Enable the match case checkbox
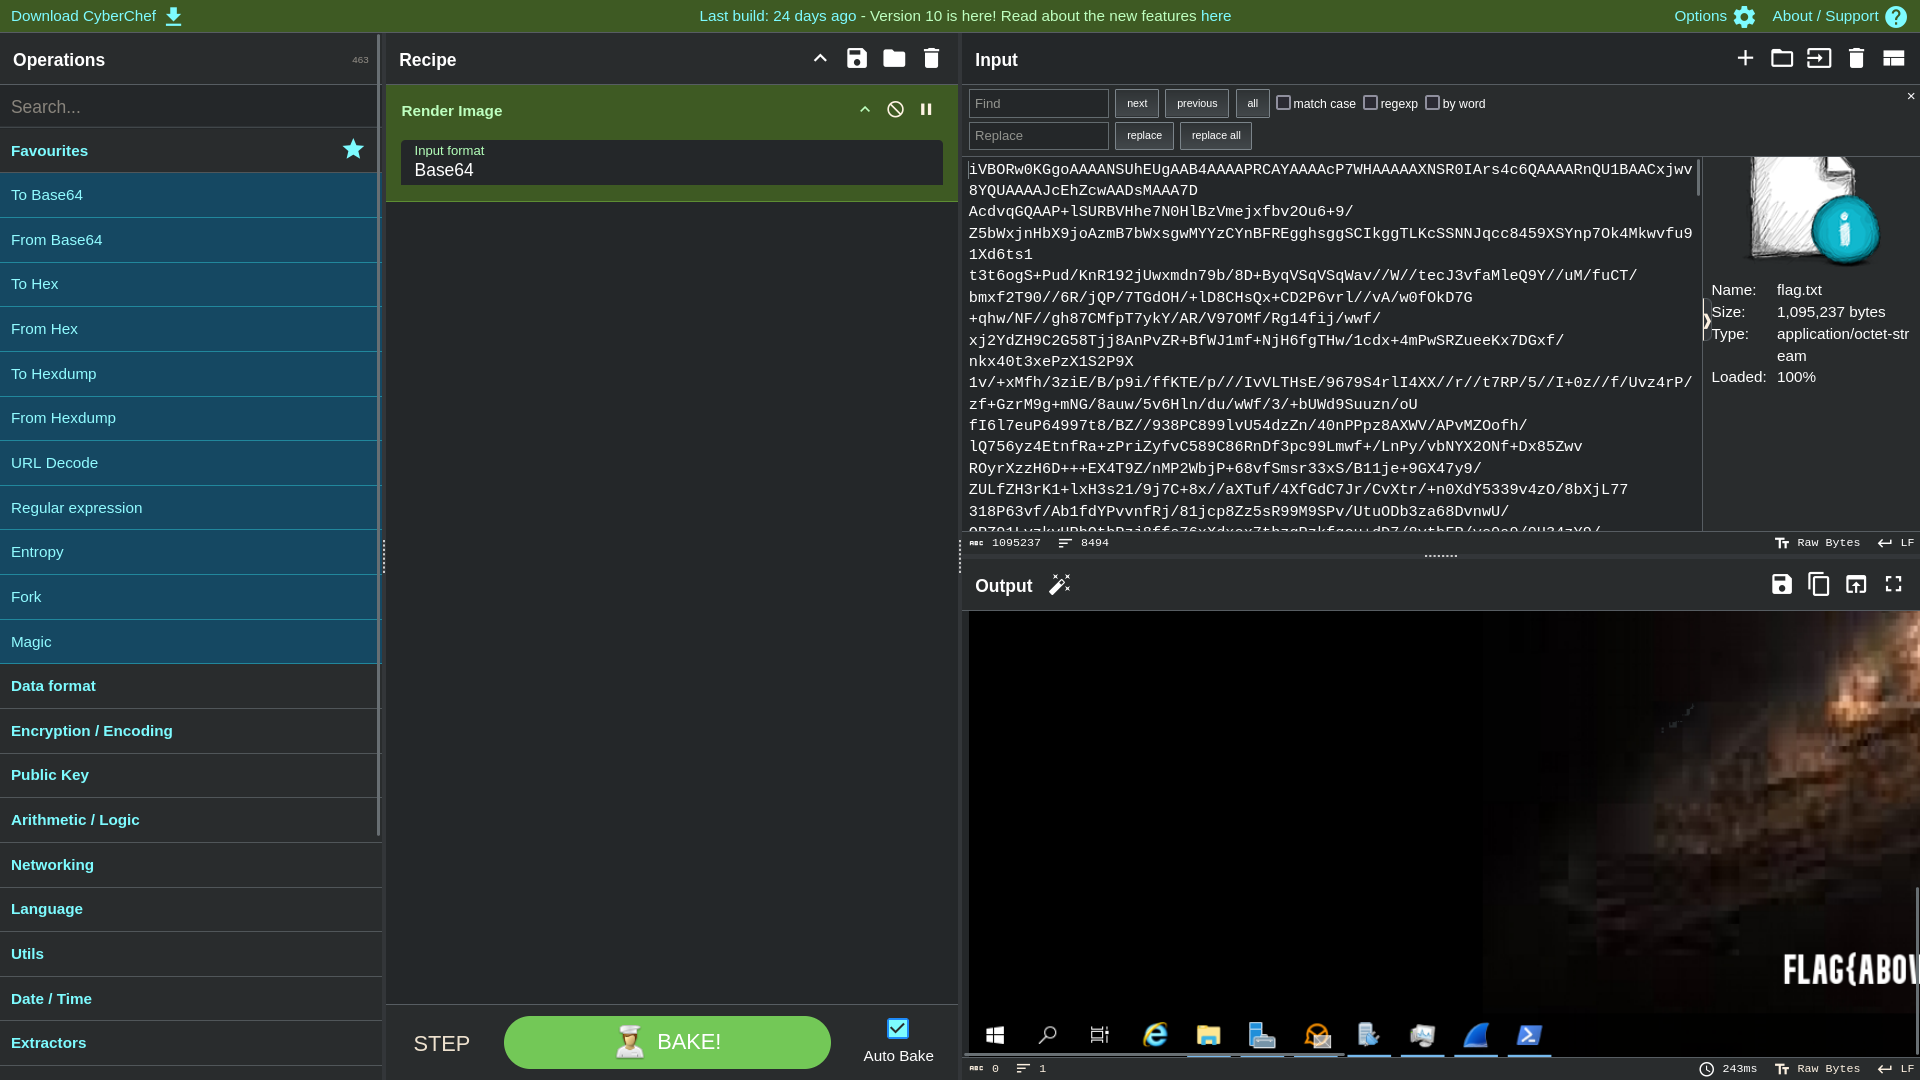Image resolution: width=1920 pixels, height=1080 pixels. 1284,103
